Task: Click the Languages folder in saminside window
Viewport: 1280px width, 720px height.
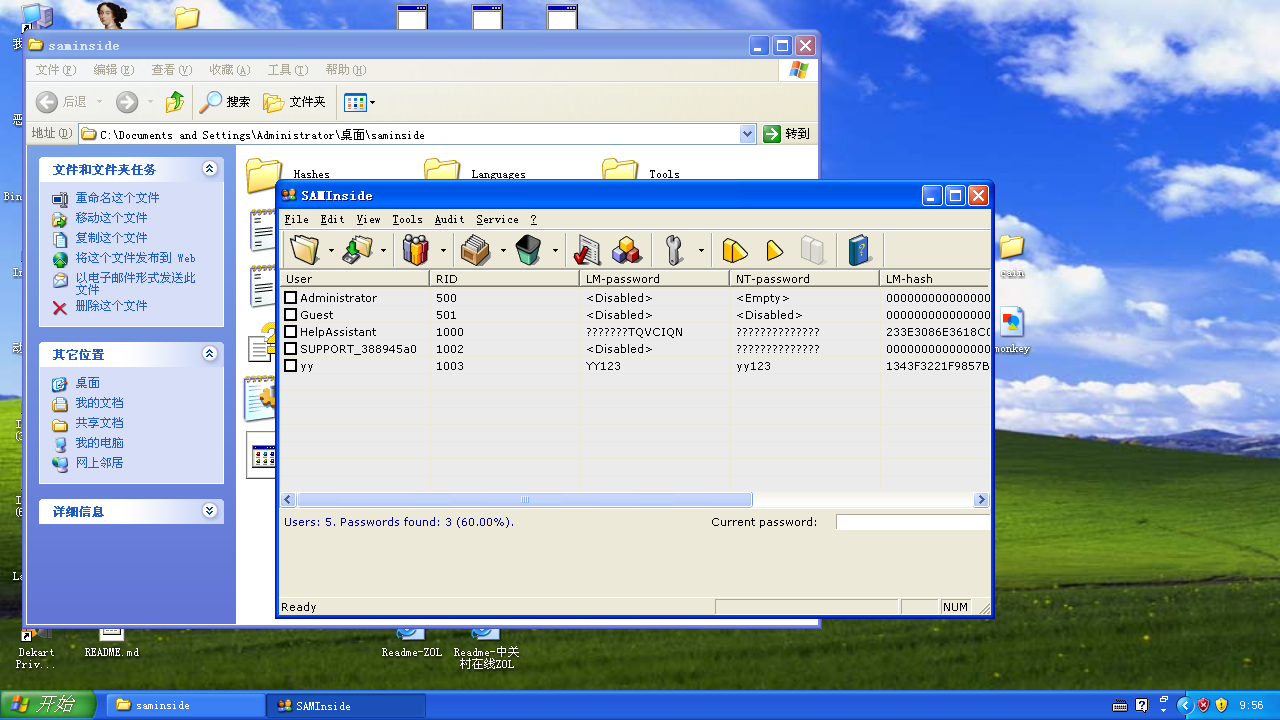Action: [475, 172]
